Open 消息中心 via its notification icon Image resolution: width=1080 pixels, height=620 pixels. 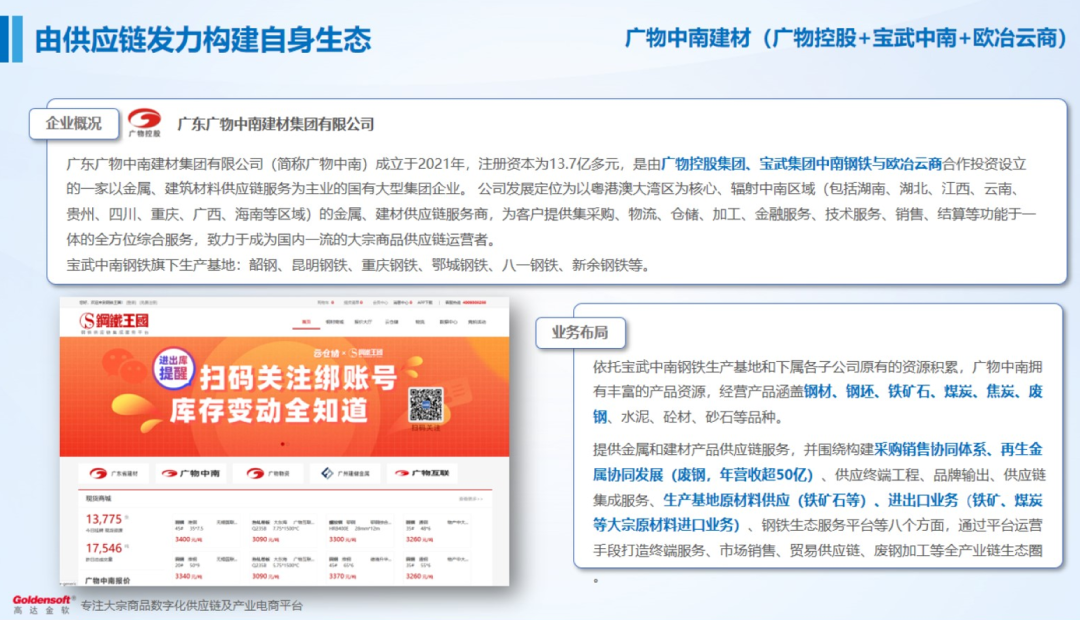403,303
